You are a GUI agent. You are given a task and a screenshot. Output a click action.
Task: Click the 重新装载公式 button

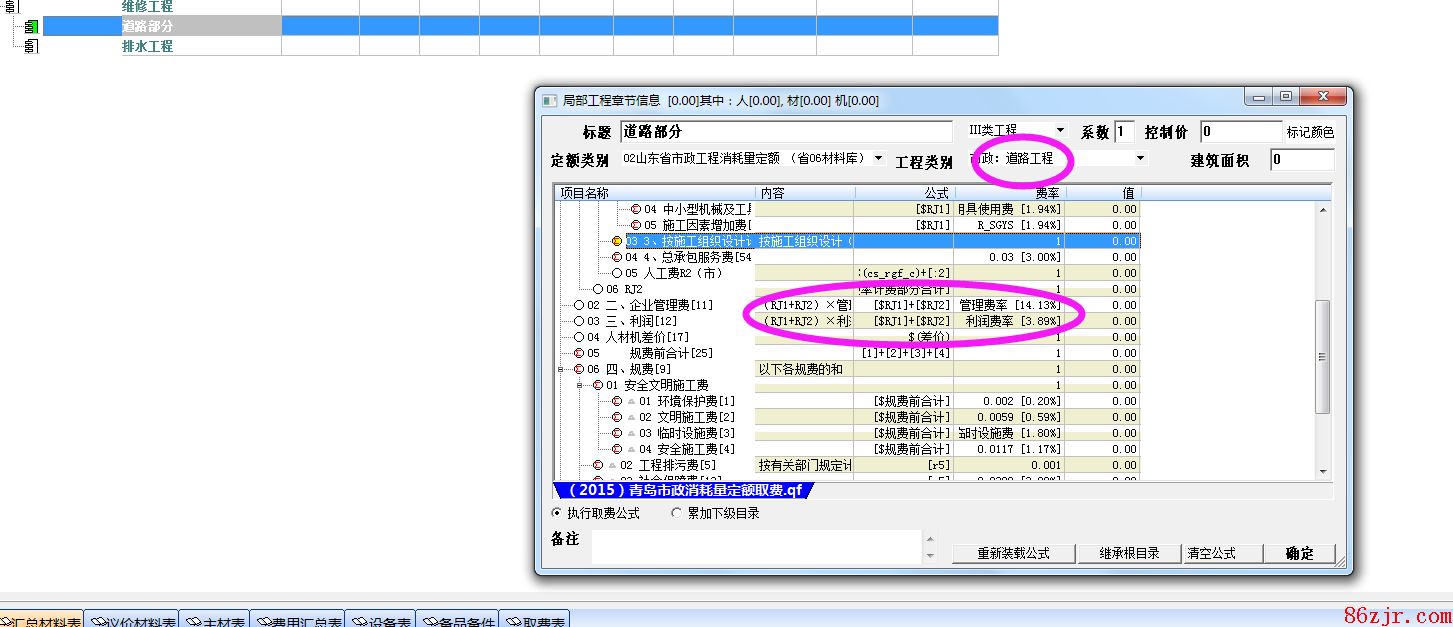(x=1013, y=553)
